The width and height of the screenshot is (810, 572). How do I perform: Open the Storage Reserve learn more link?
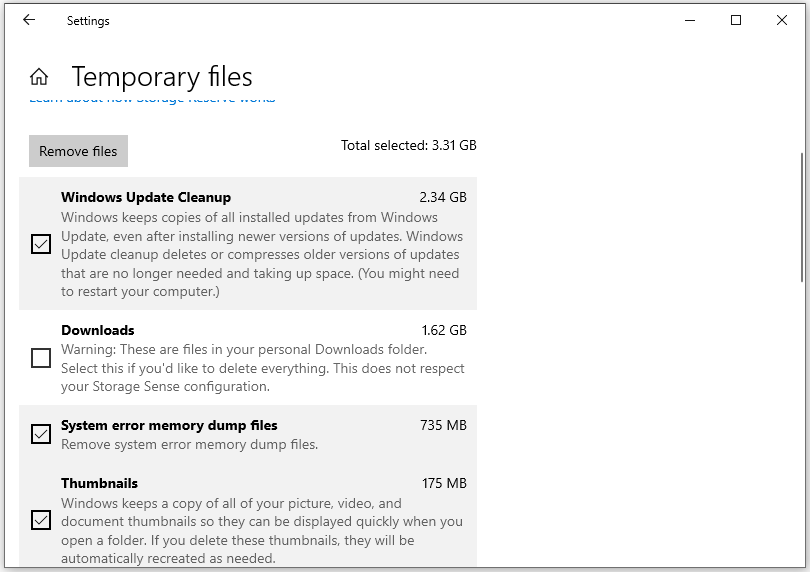[152, 100]
